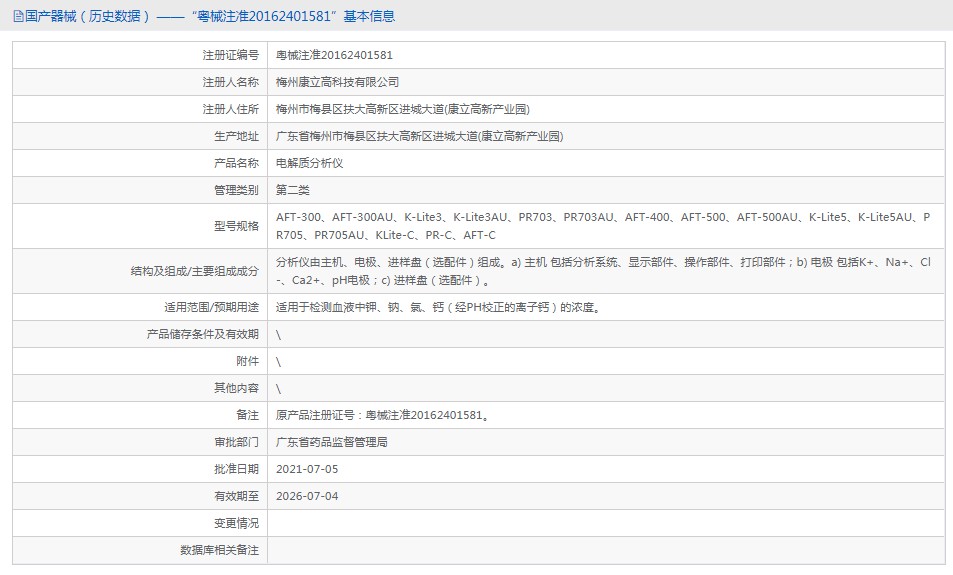Image resolution: width=953 pixels, height=575 pixels.
Task: Select approval date 2021-07-05
Action: (x=307, y=469)
